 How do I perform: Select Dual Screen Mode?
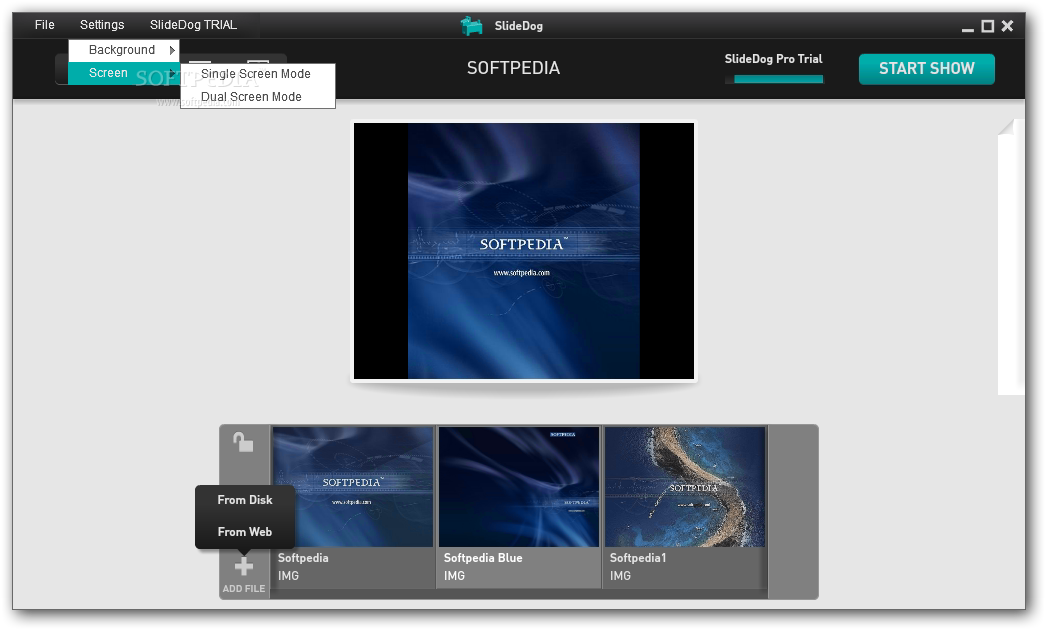point(251,97)
